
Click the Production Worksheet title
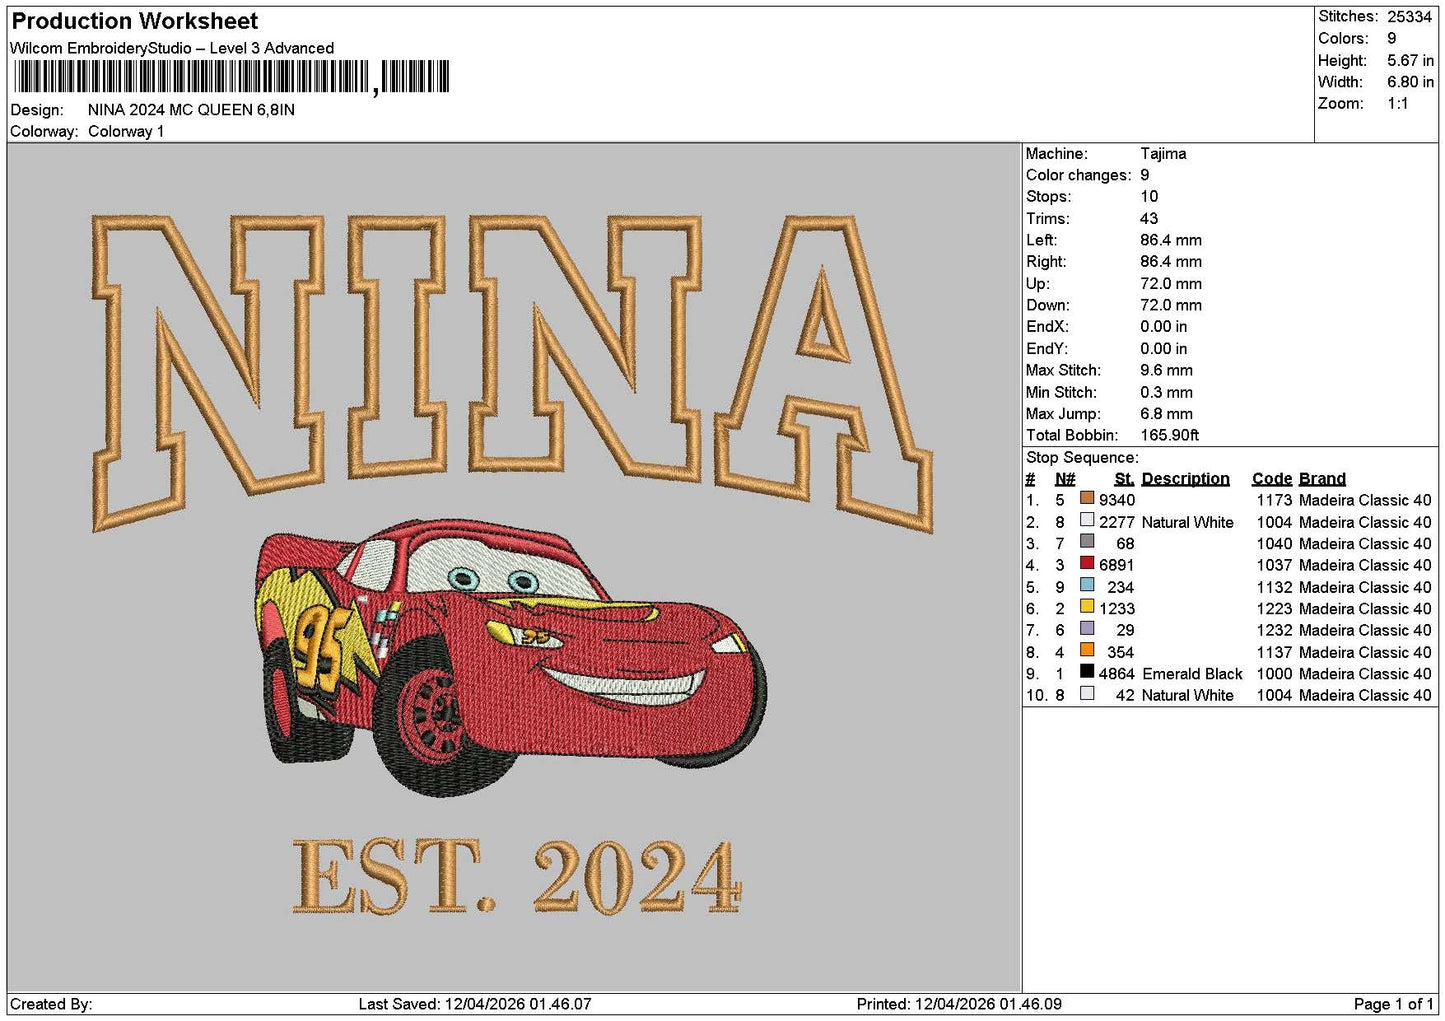pyautogui.click(x=135, y=21)
